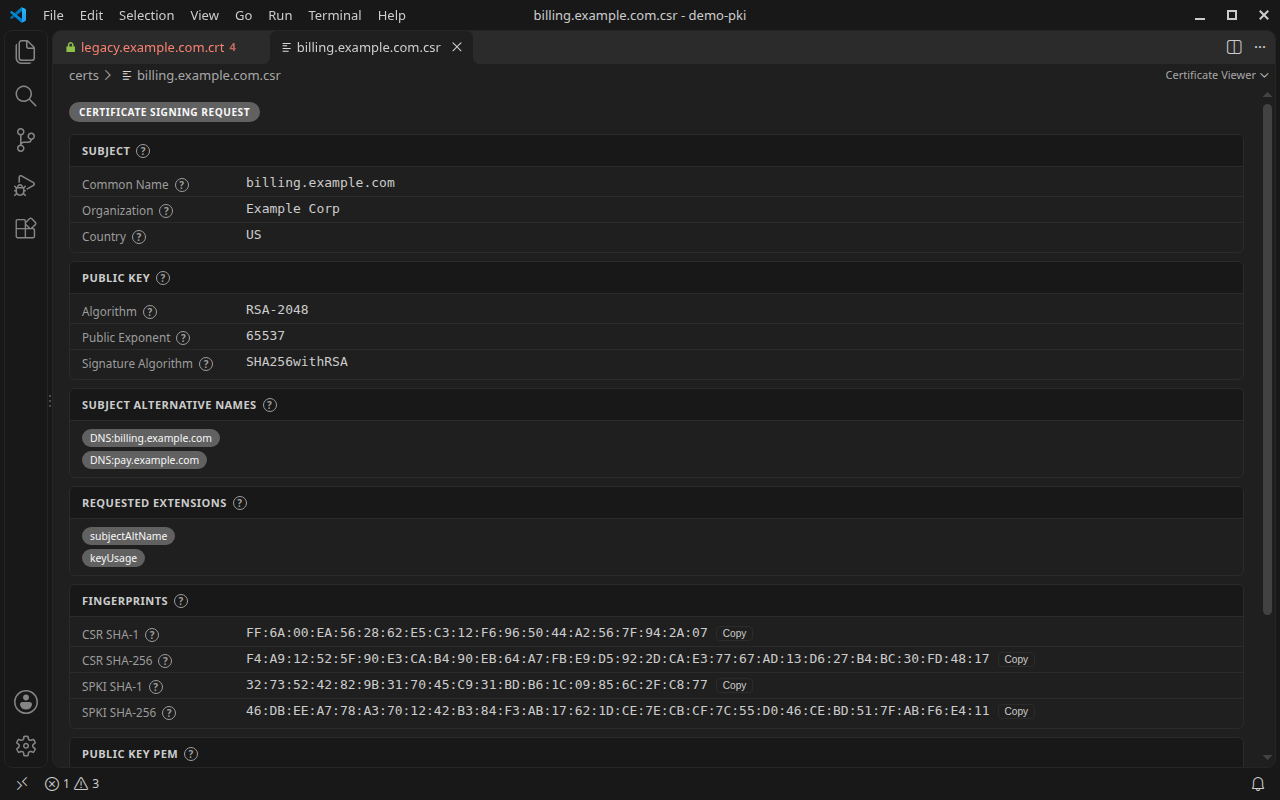Click help icon next to PUBLIC KEY PEM
The width and height of the screenshot is (1280, 800).
pos(191,754)
